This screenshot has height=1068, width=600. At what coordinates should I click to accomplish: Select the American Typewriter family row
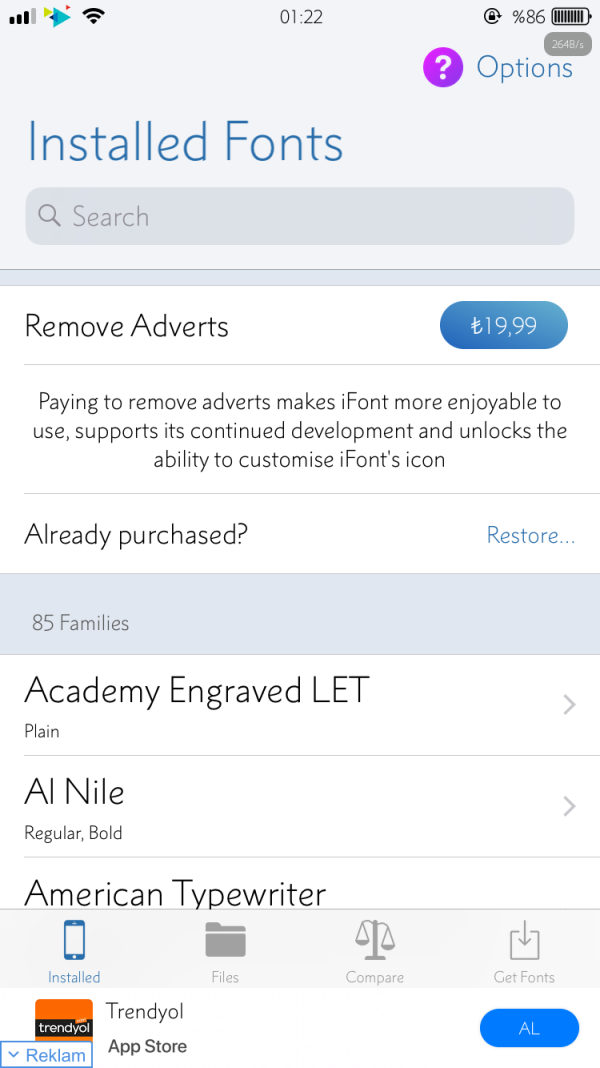tap(176, 891)
